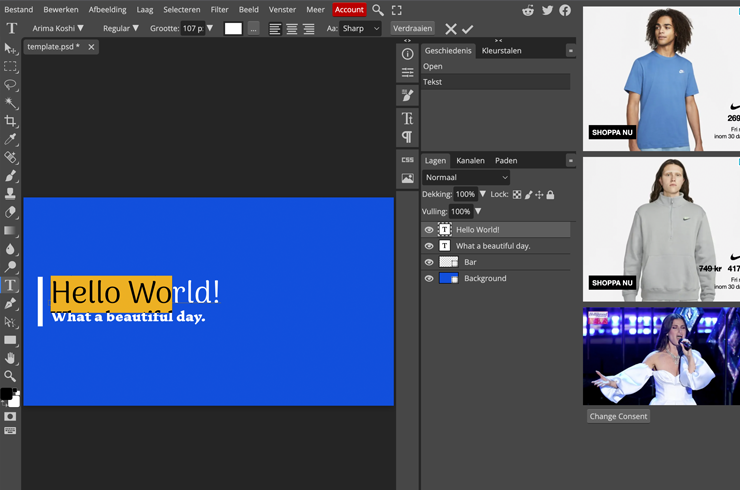Select the Blur tool
Screen dimensions: 740x490
coord(10,249)
